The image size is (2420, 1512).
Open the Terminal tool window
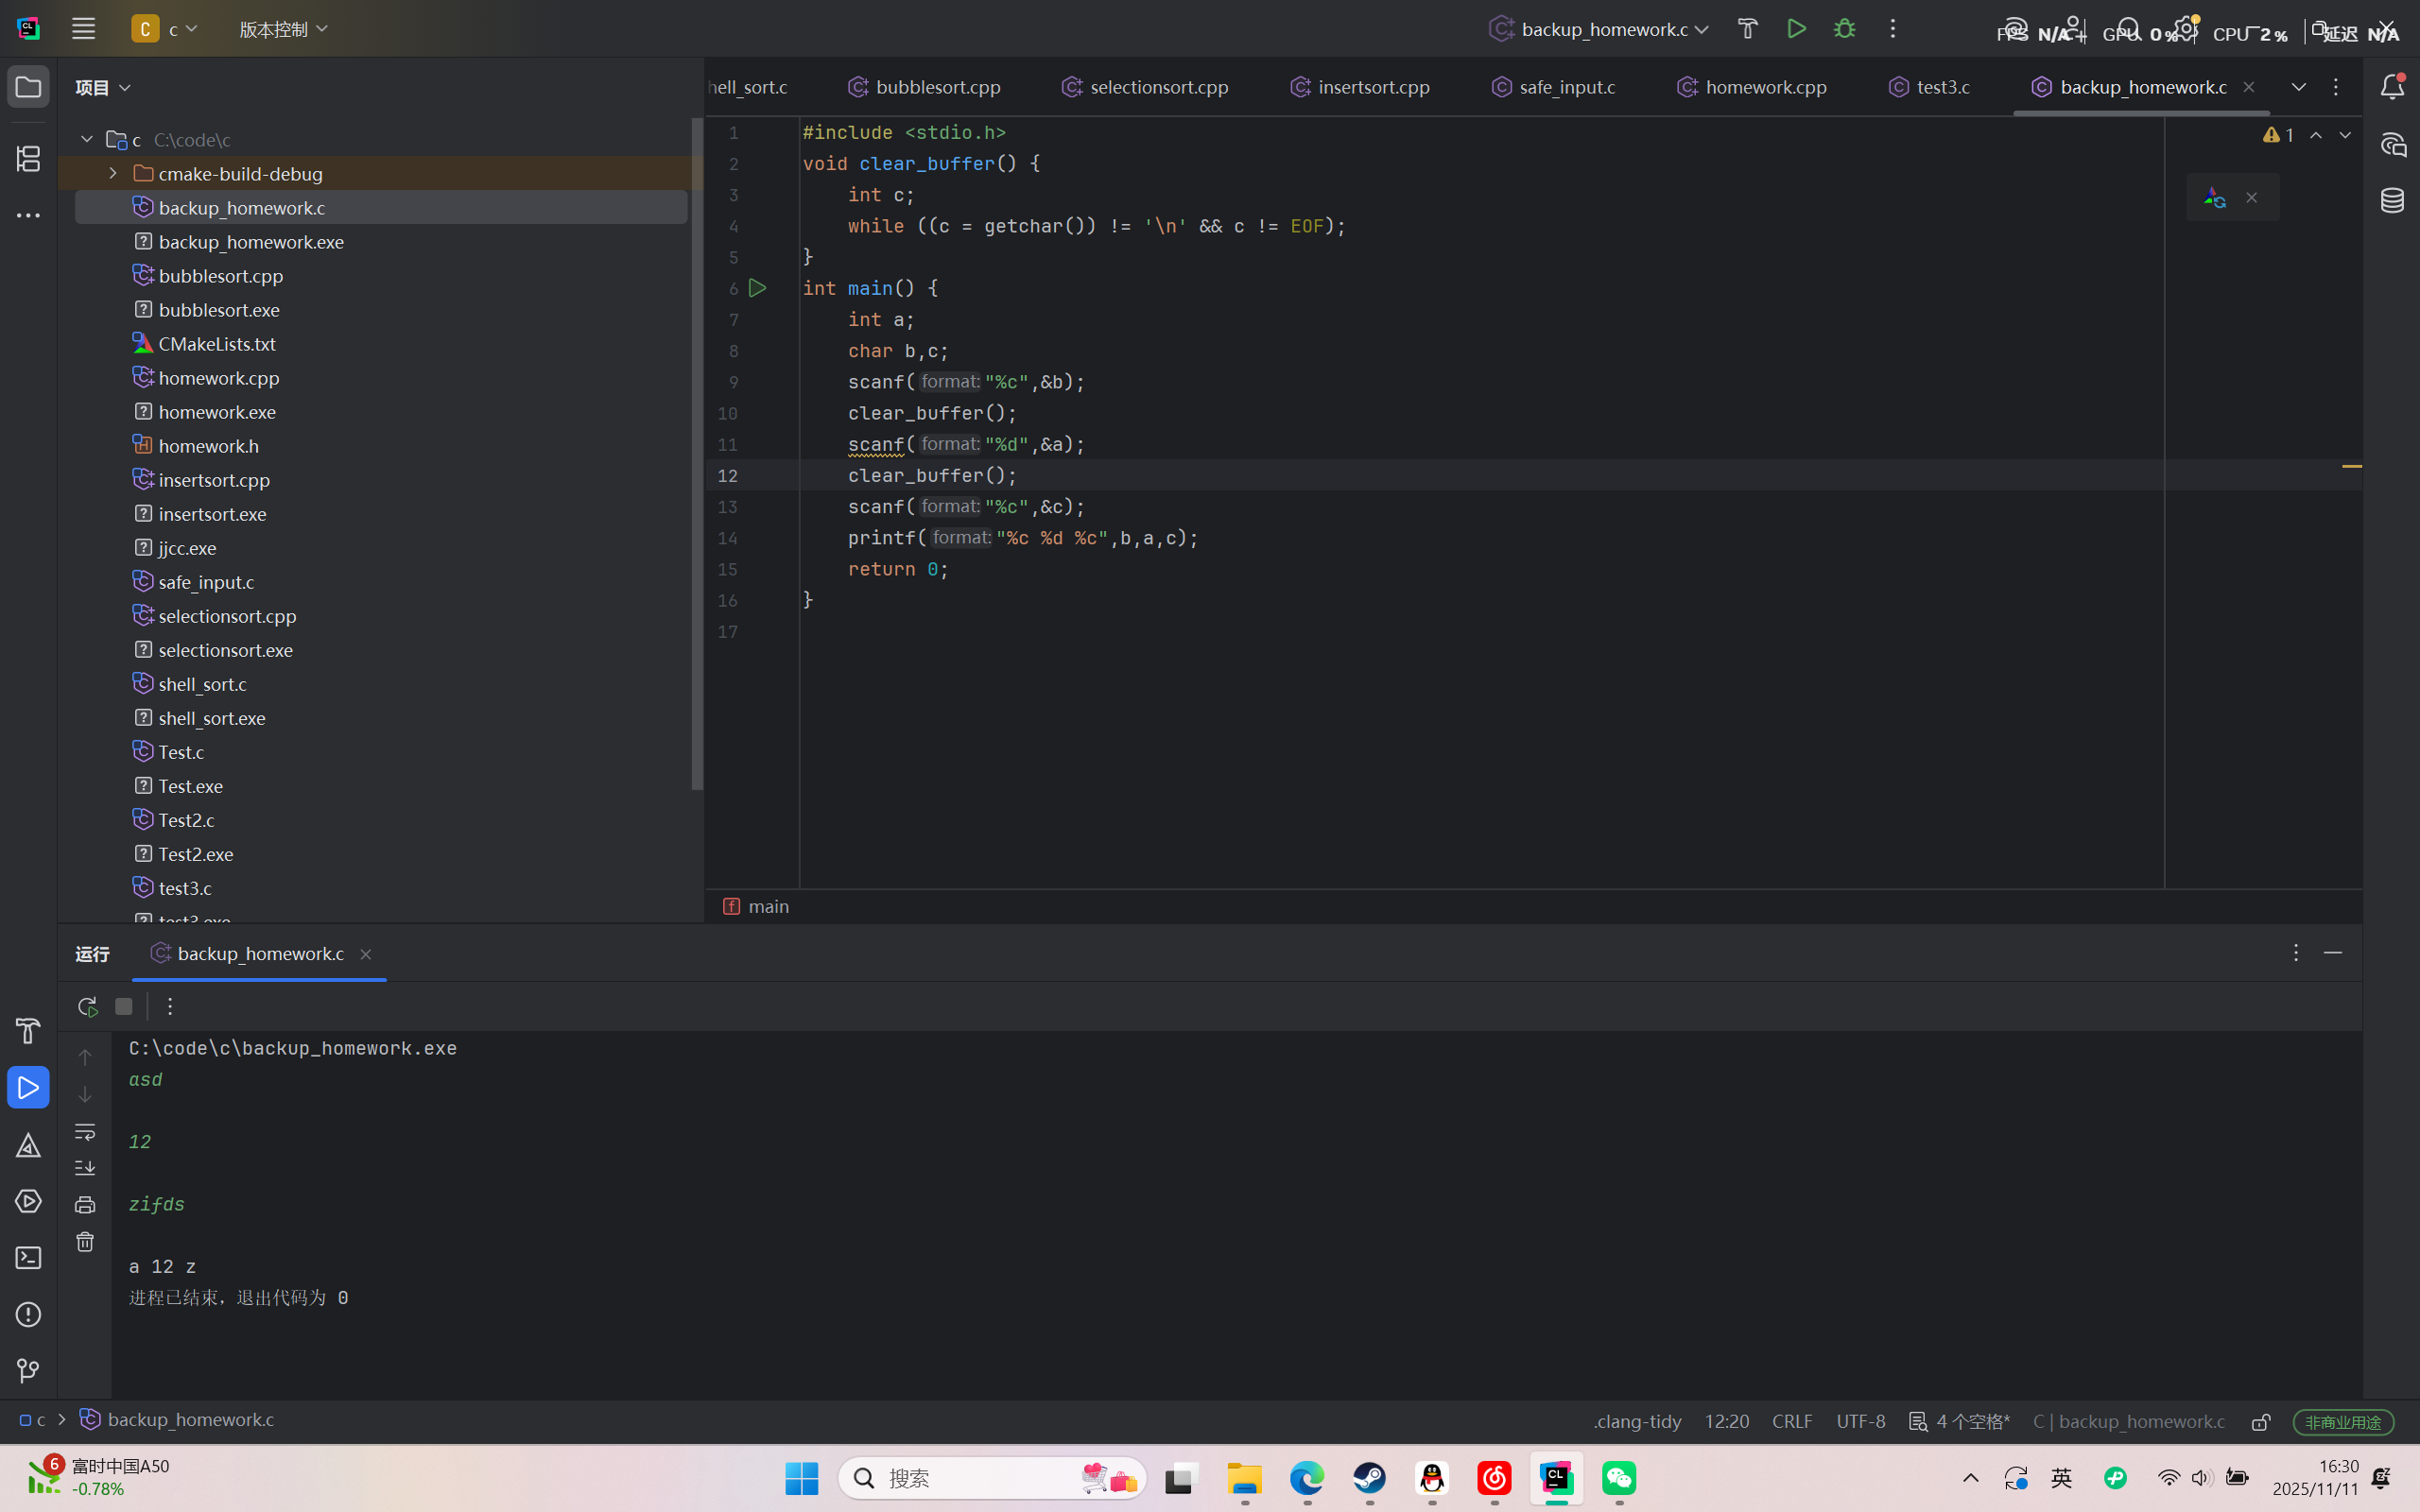point(28,1257)
